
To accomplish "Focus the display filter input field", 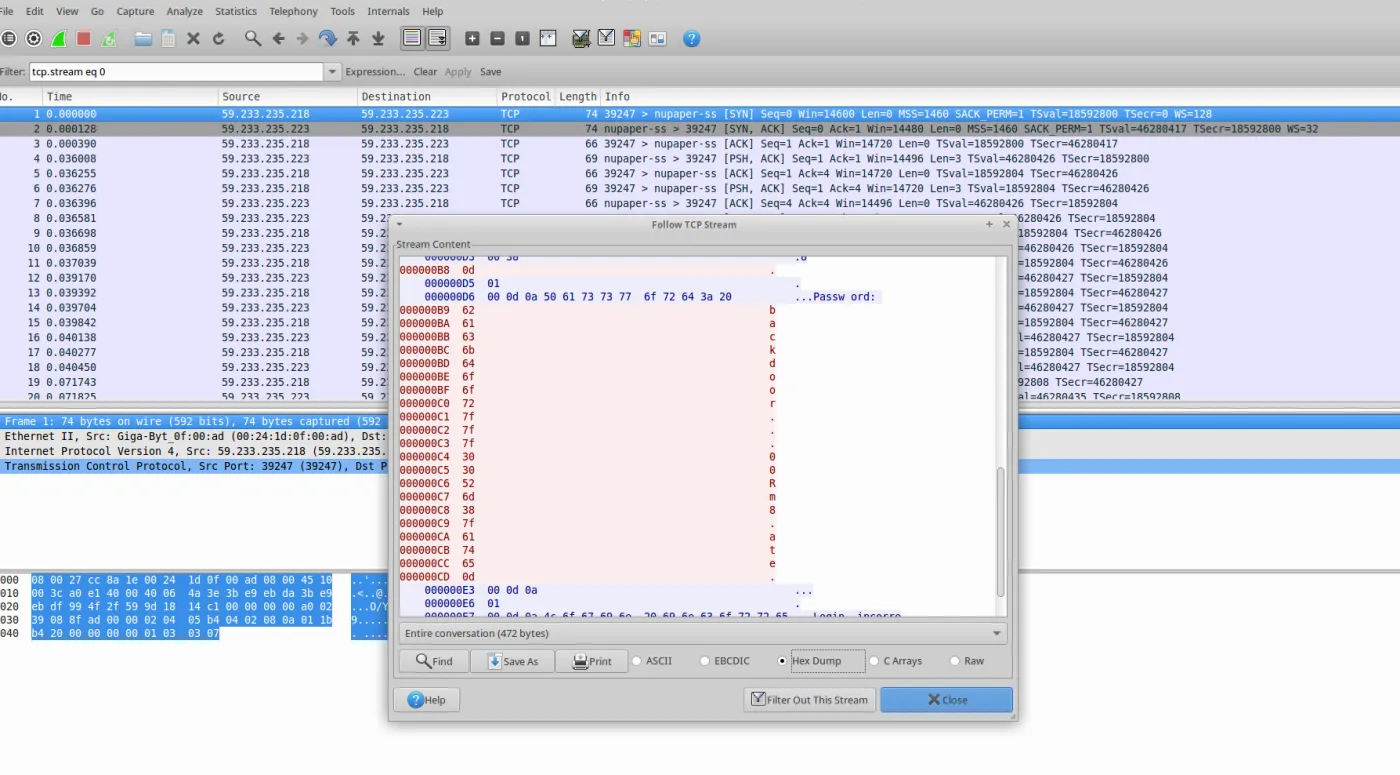I will [x=177, y=72].
